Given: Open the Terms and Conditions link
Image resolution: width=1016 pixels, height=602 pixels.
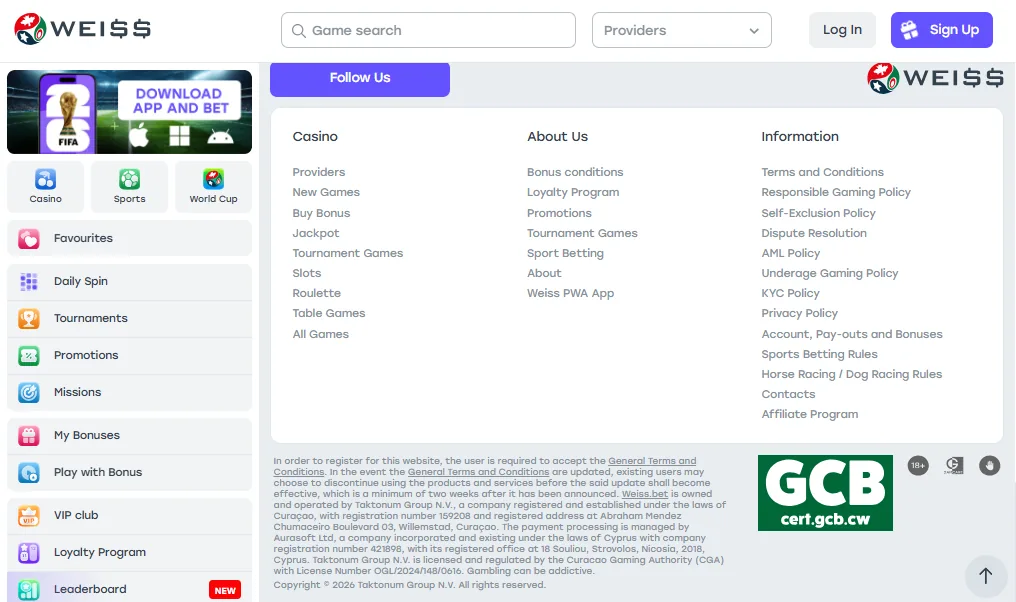Looking at the screenshot, I should pos(822,172).
